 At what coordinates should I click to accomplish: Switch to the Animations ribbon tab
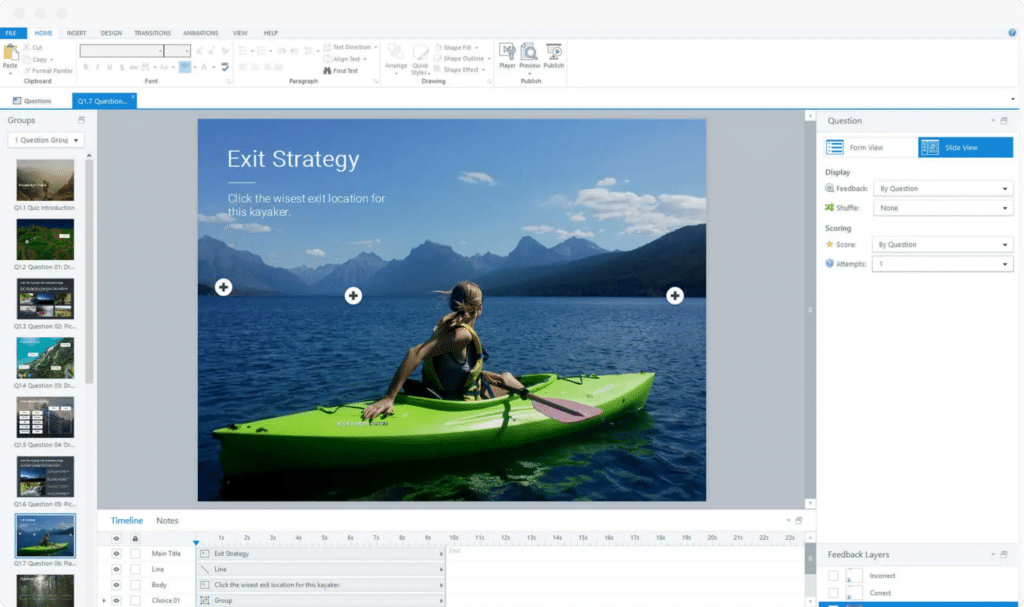[202, 33]
